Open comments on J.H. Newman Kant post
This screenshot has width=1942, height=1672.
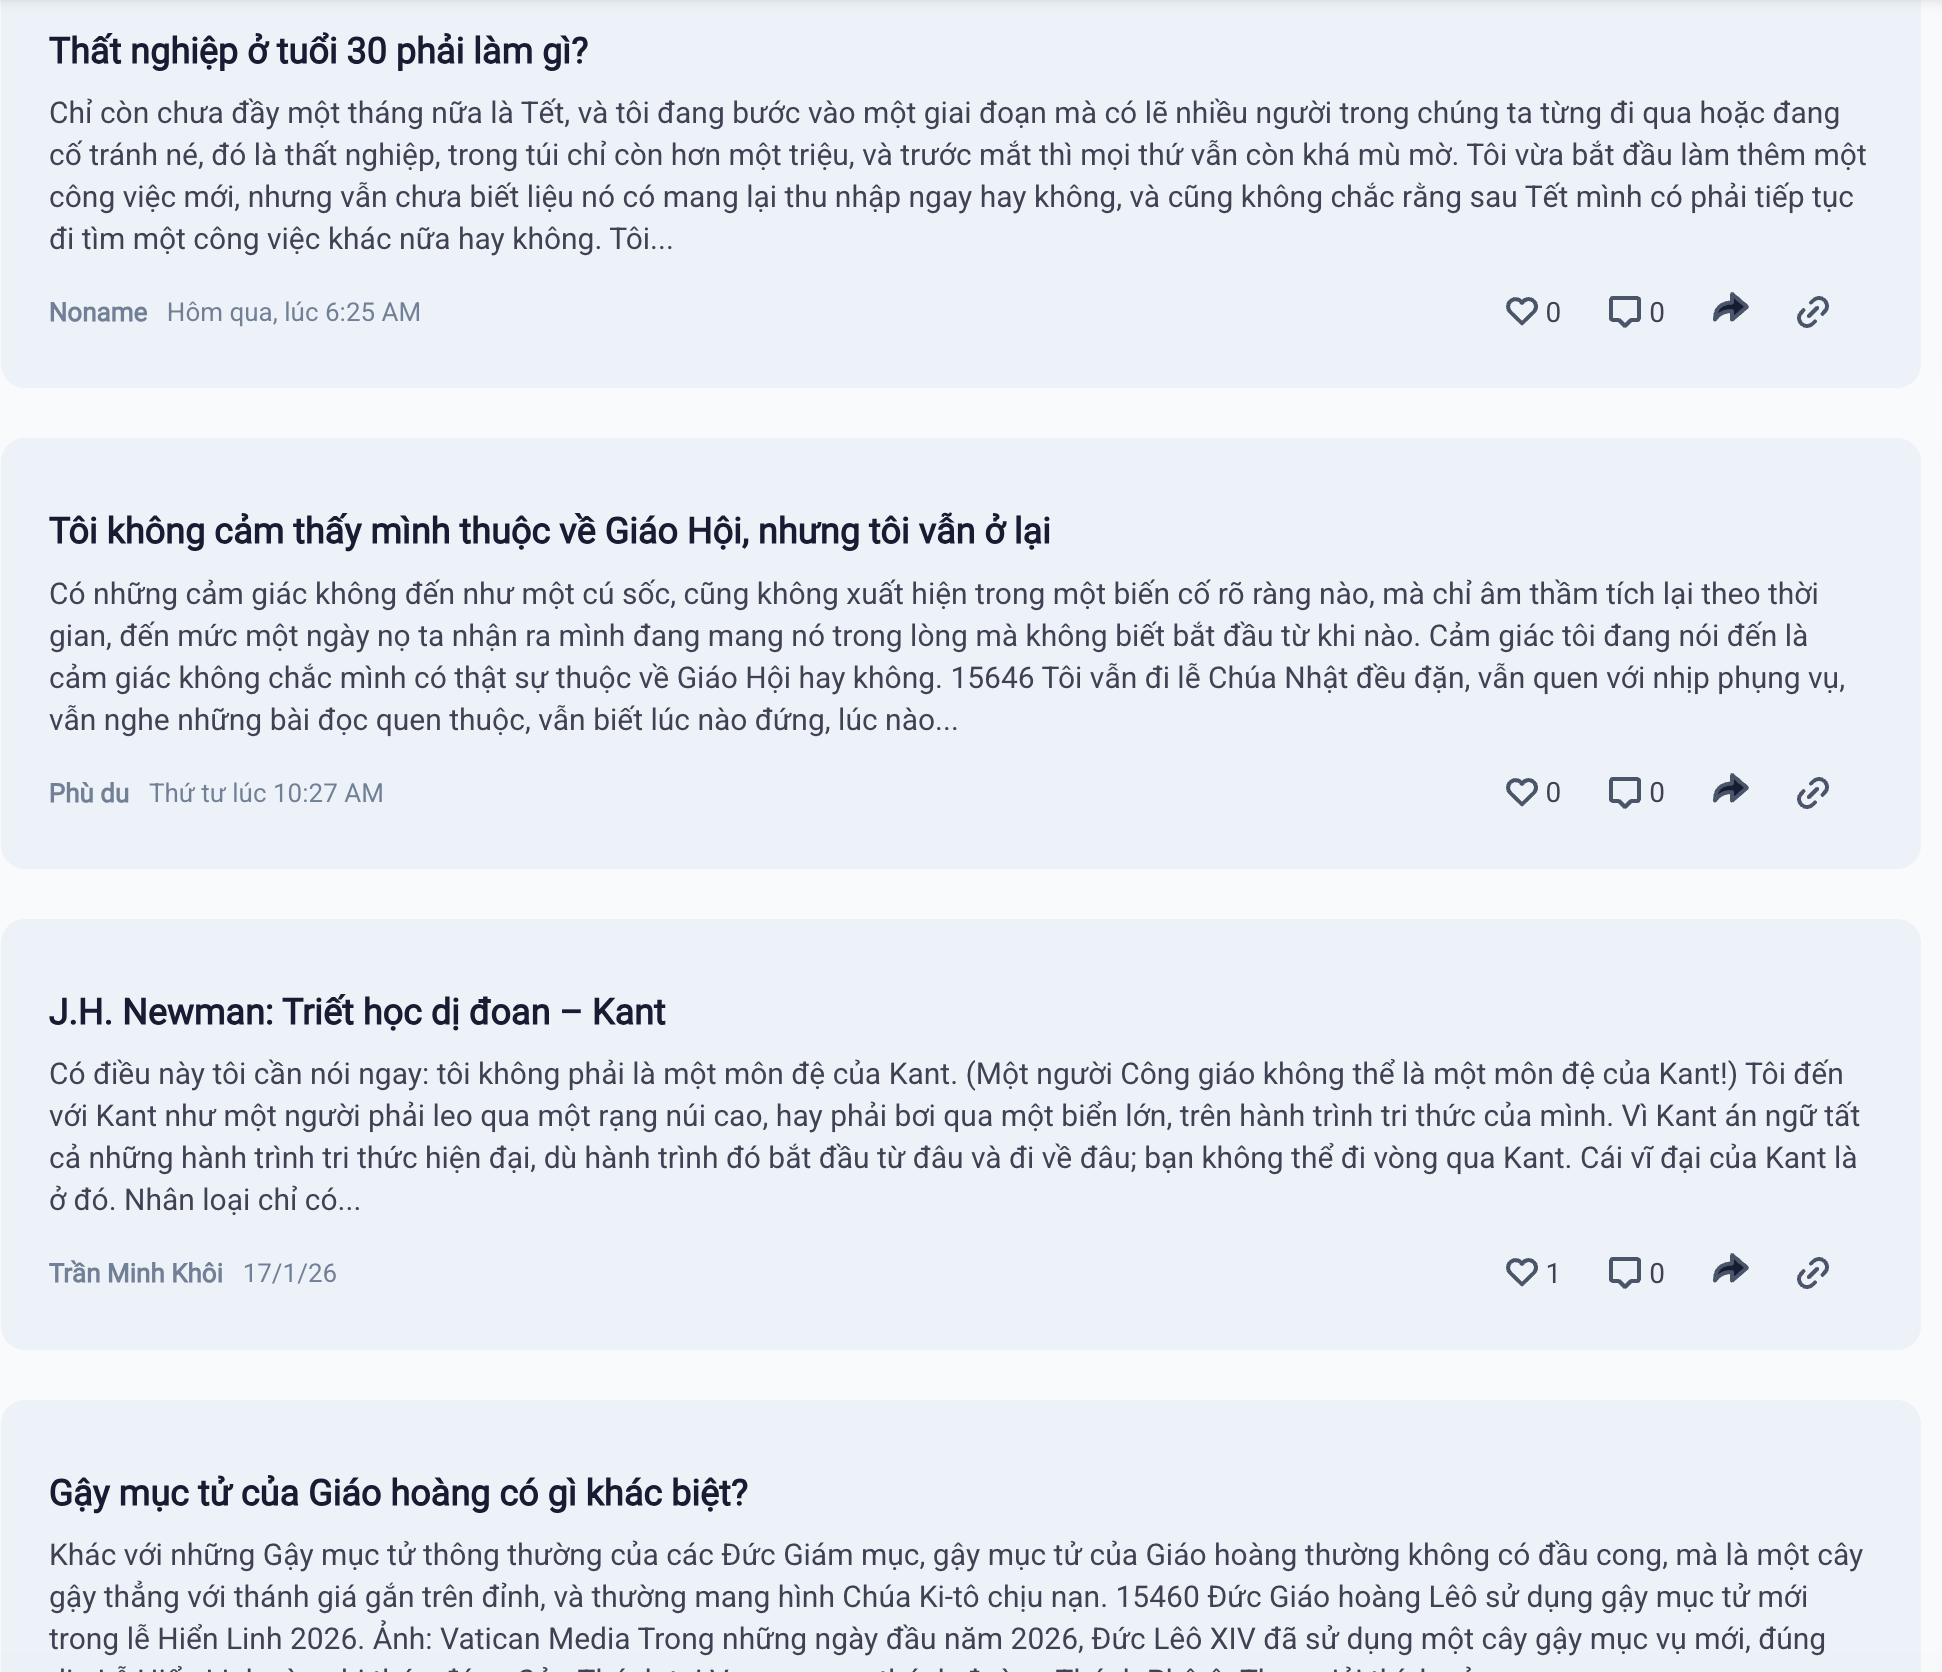click(x=1624, y=1272)
